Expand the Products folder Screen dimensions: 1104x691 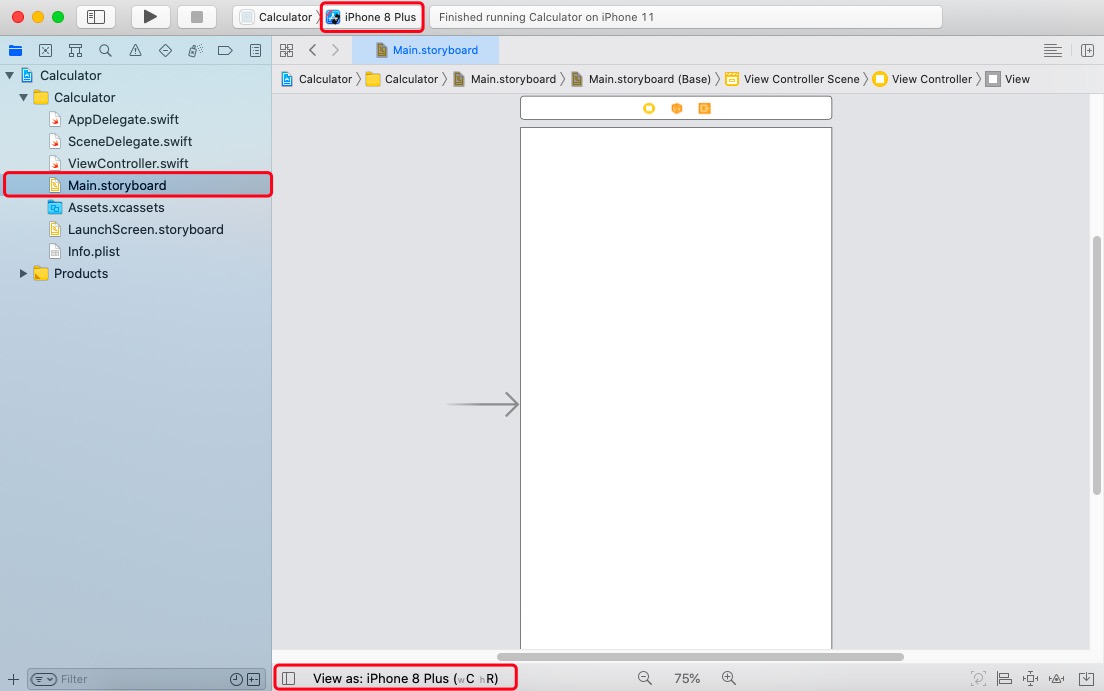[23, 273]
